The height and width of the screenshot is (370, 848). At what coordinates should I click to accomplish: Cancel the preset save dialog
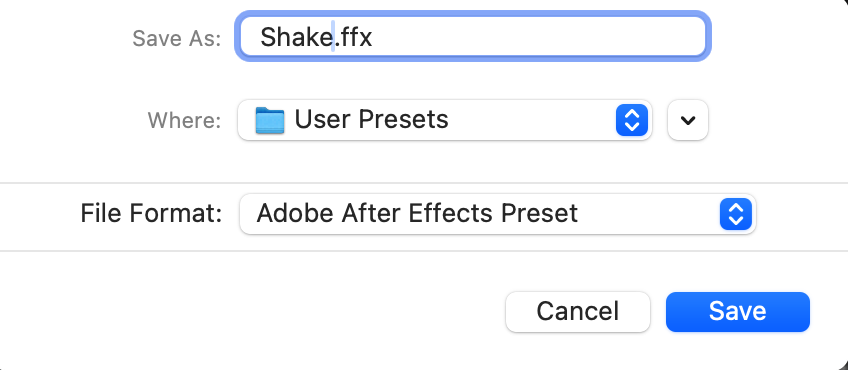click(x=578, y=312)
